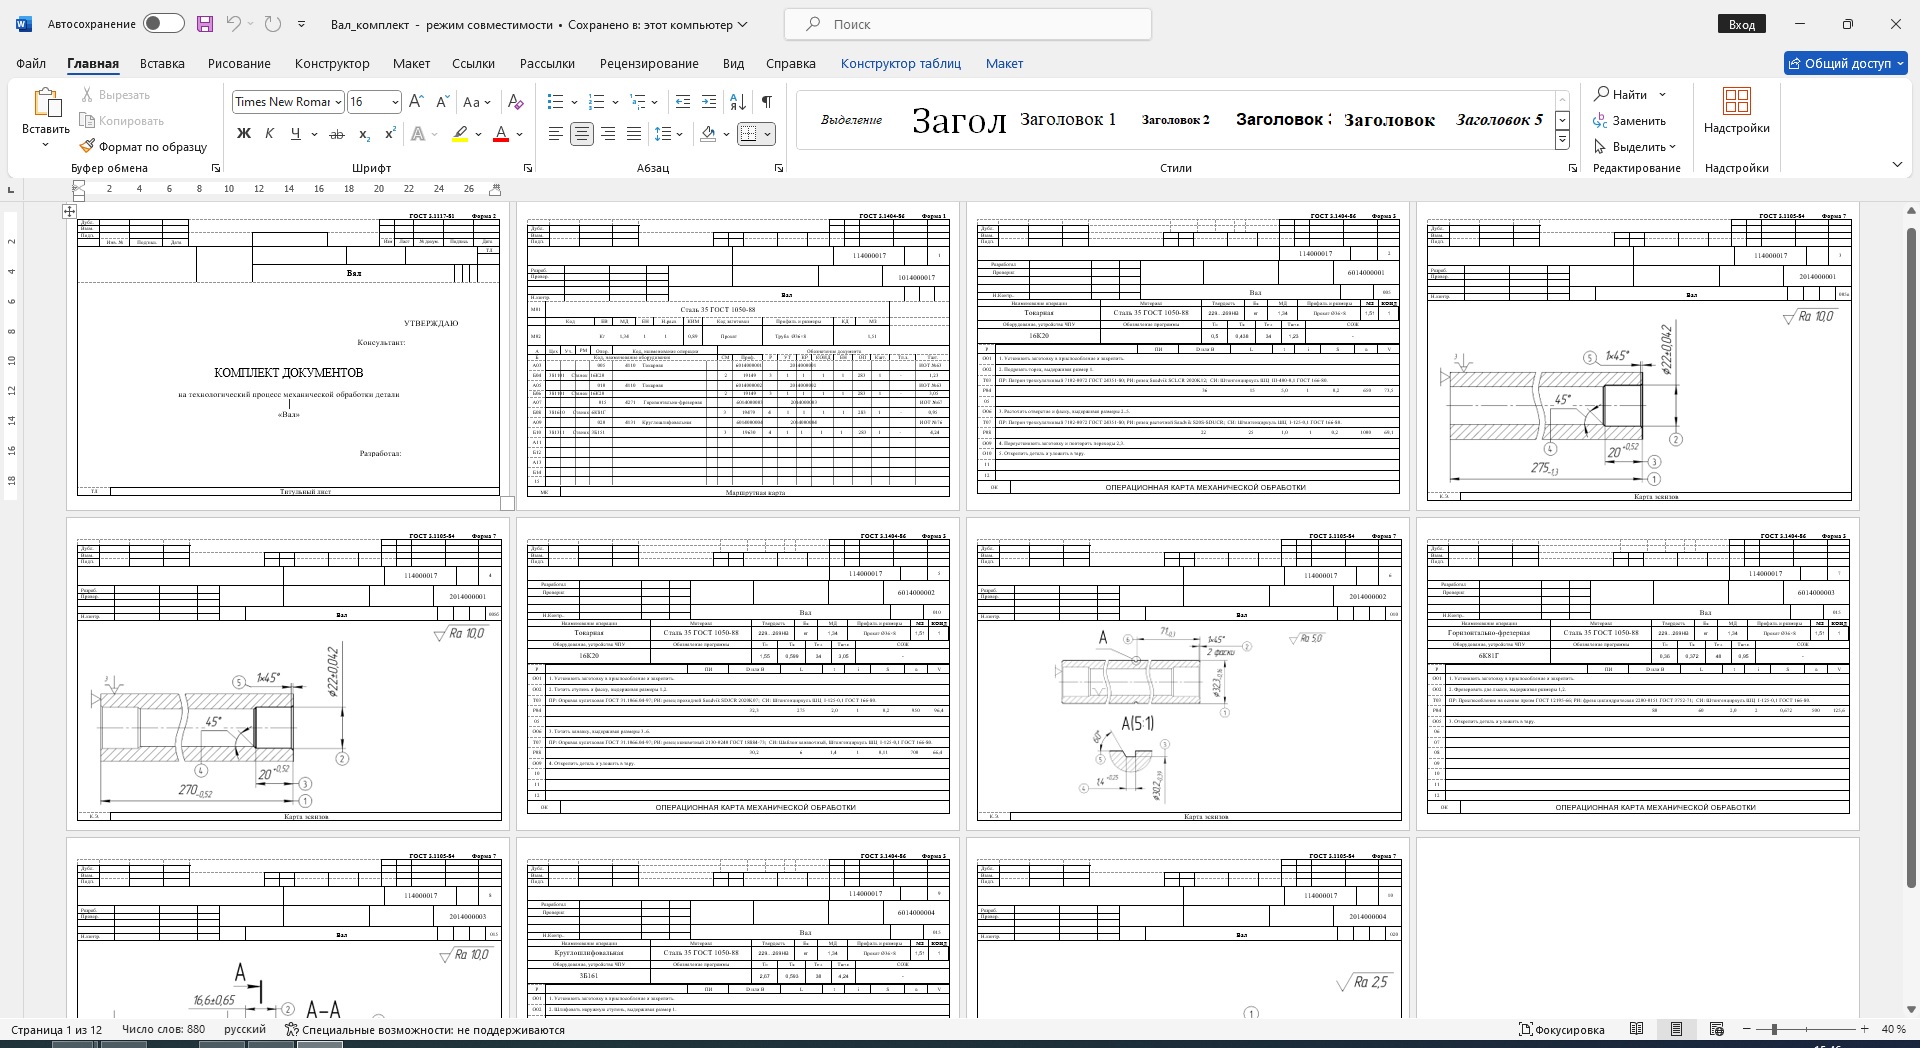Apply strikethrough text formatting
The width and height of the screenshot is (1920, 1048).
[337, 134]
